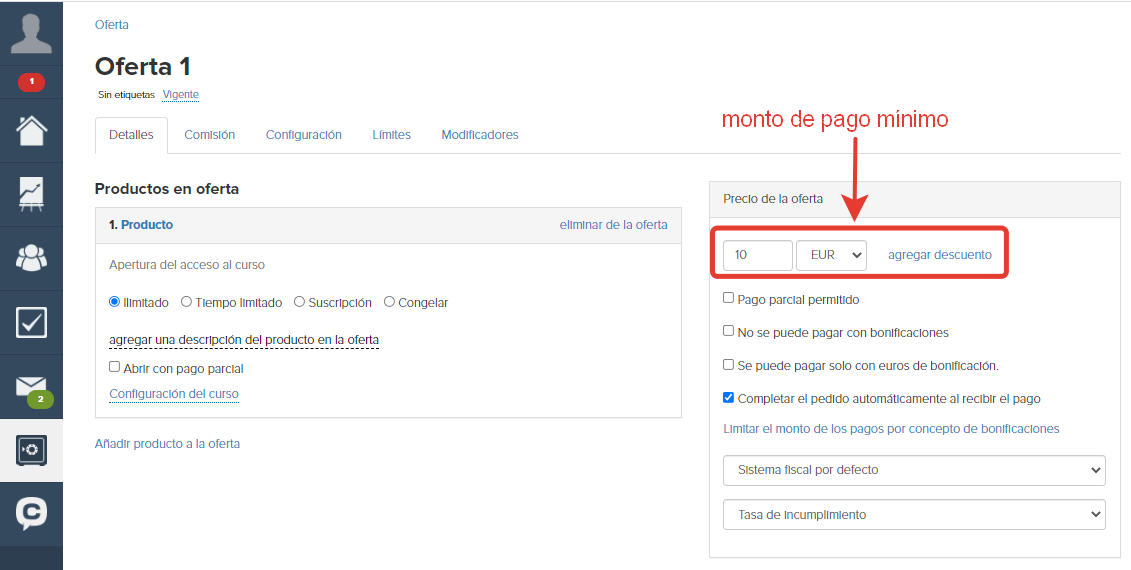
Task: Select the Tiempo limitado radio button
Action: pyautogui.click(x=186, y=302)
